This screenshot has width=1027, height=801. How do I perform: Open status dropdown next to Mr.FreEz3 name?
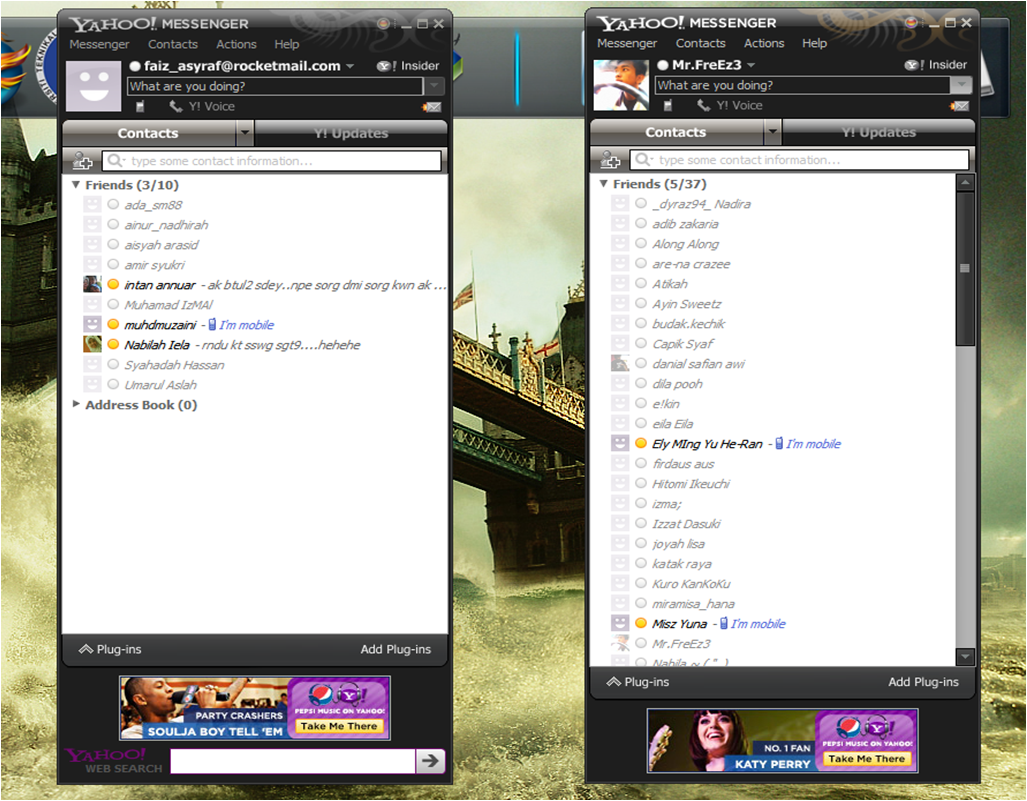tap(751, 65)
